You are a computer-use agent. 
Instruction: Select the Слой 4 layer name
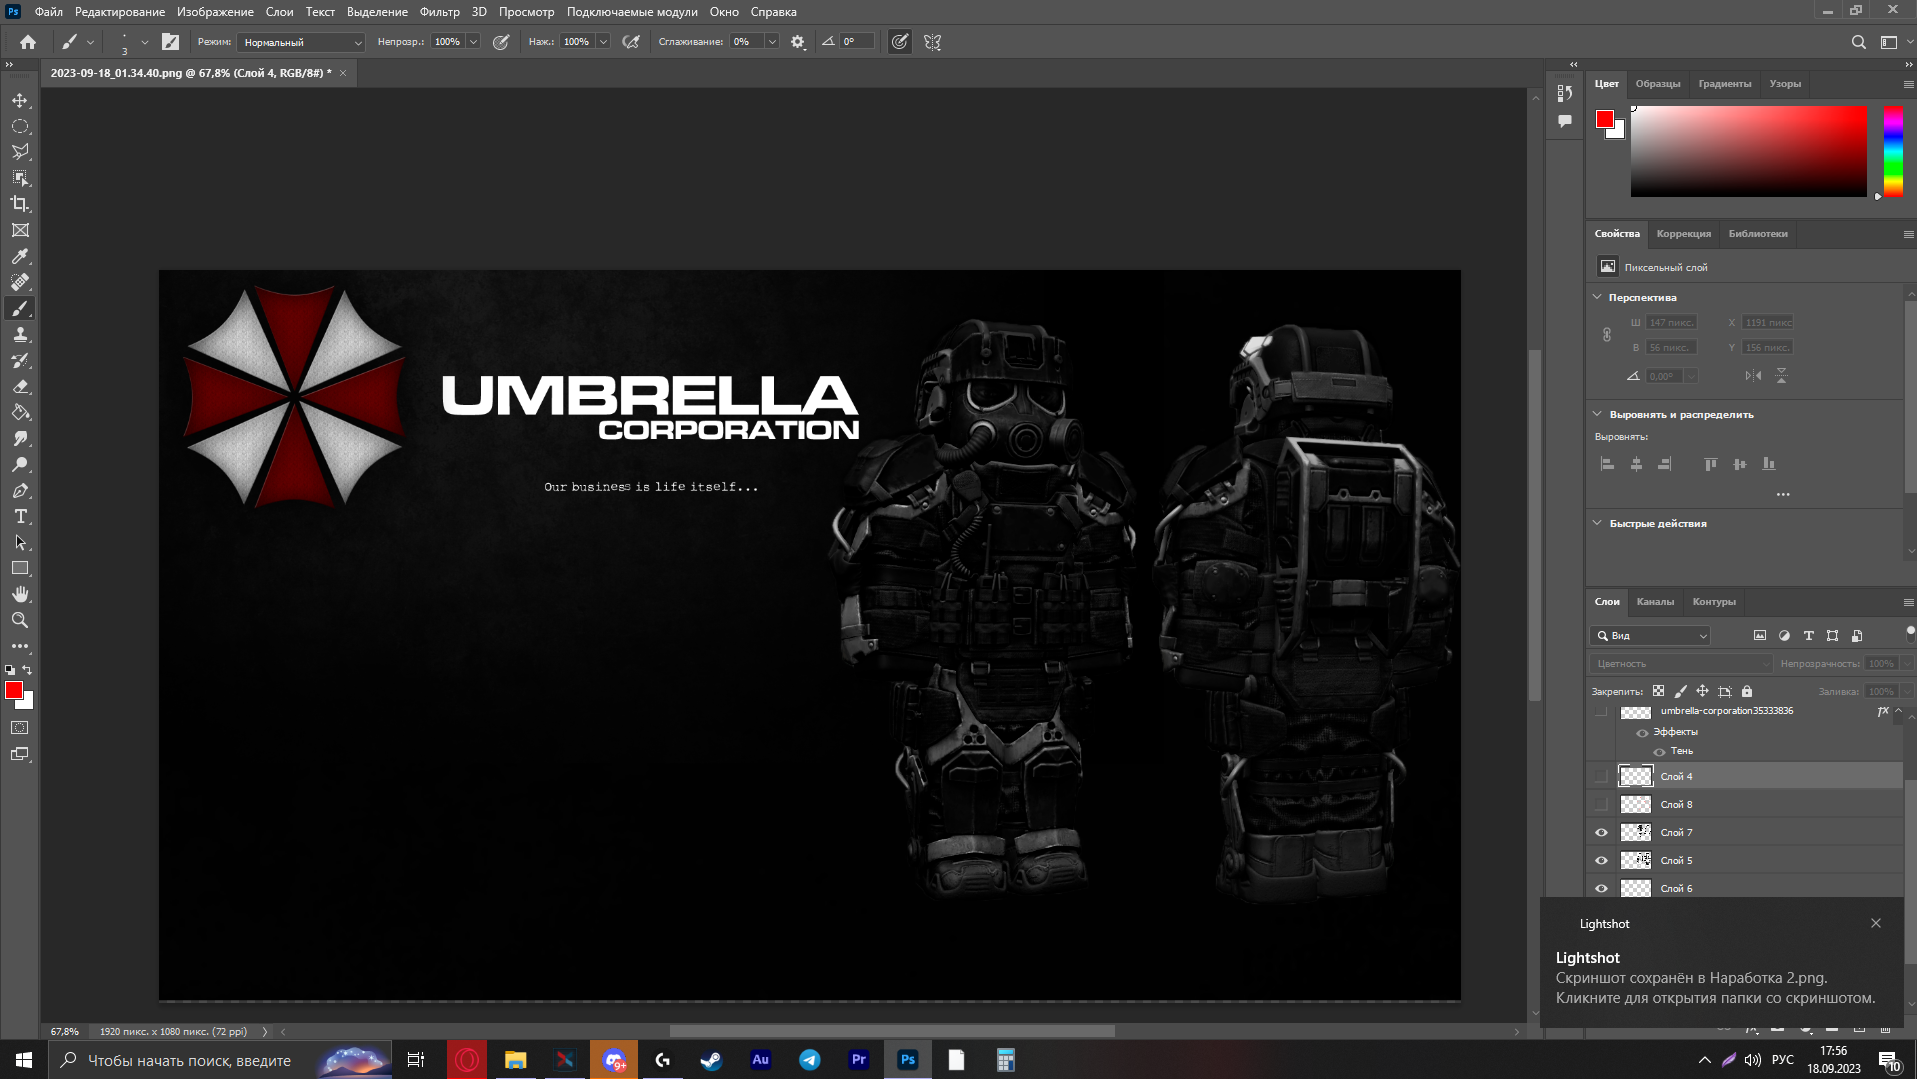click(1677, 777)
